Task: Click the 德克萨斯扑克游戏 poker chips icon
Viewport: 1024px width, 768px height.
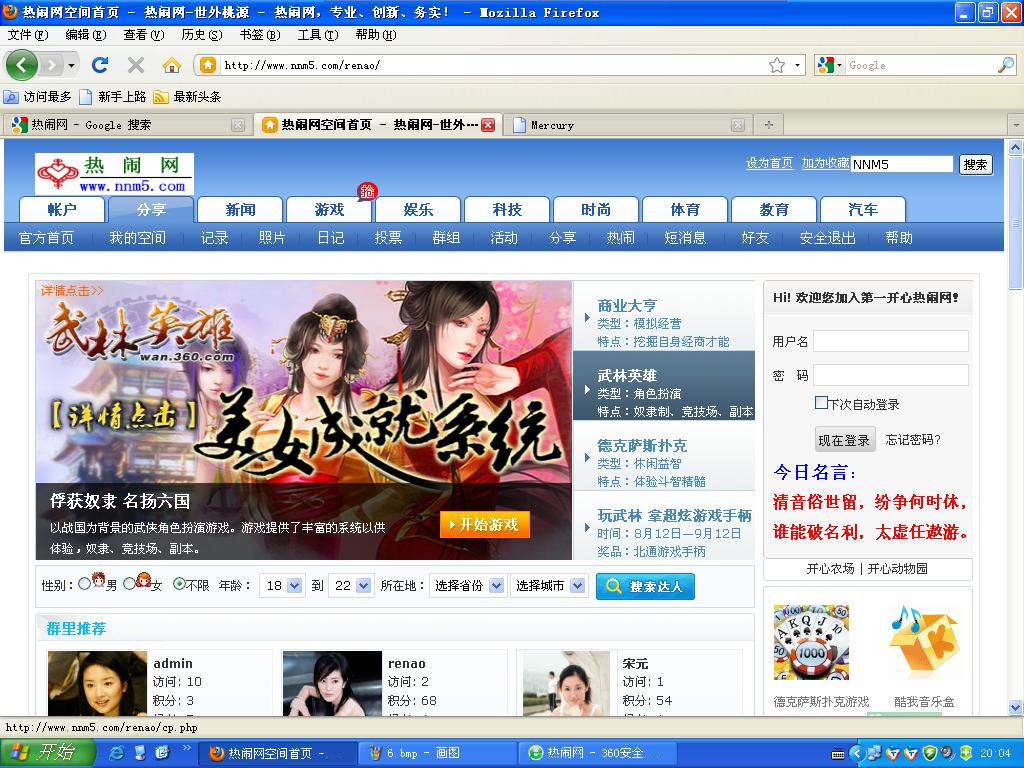Action: click(x=811, y=643)
